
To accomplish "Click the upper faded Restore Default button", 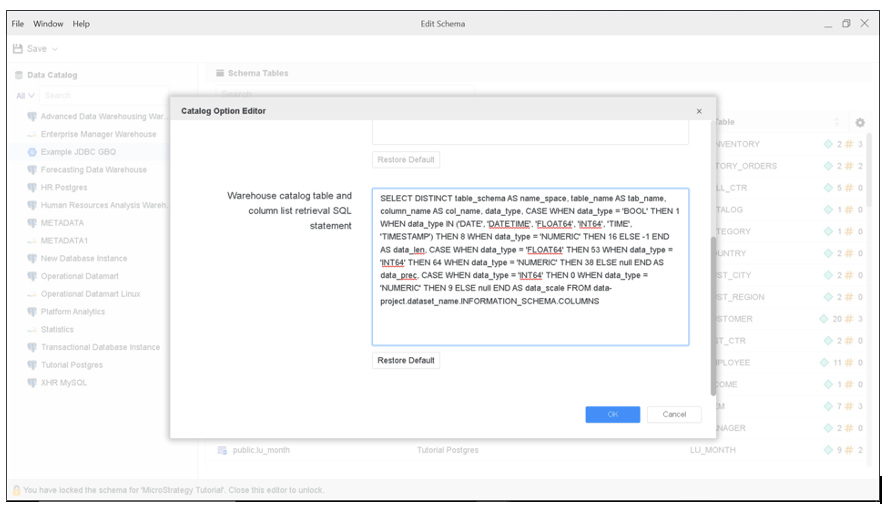I will tap(405, 160).
